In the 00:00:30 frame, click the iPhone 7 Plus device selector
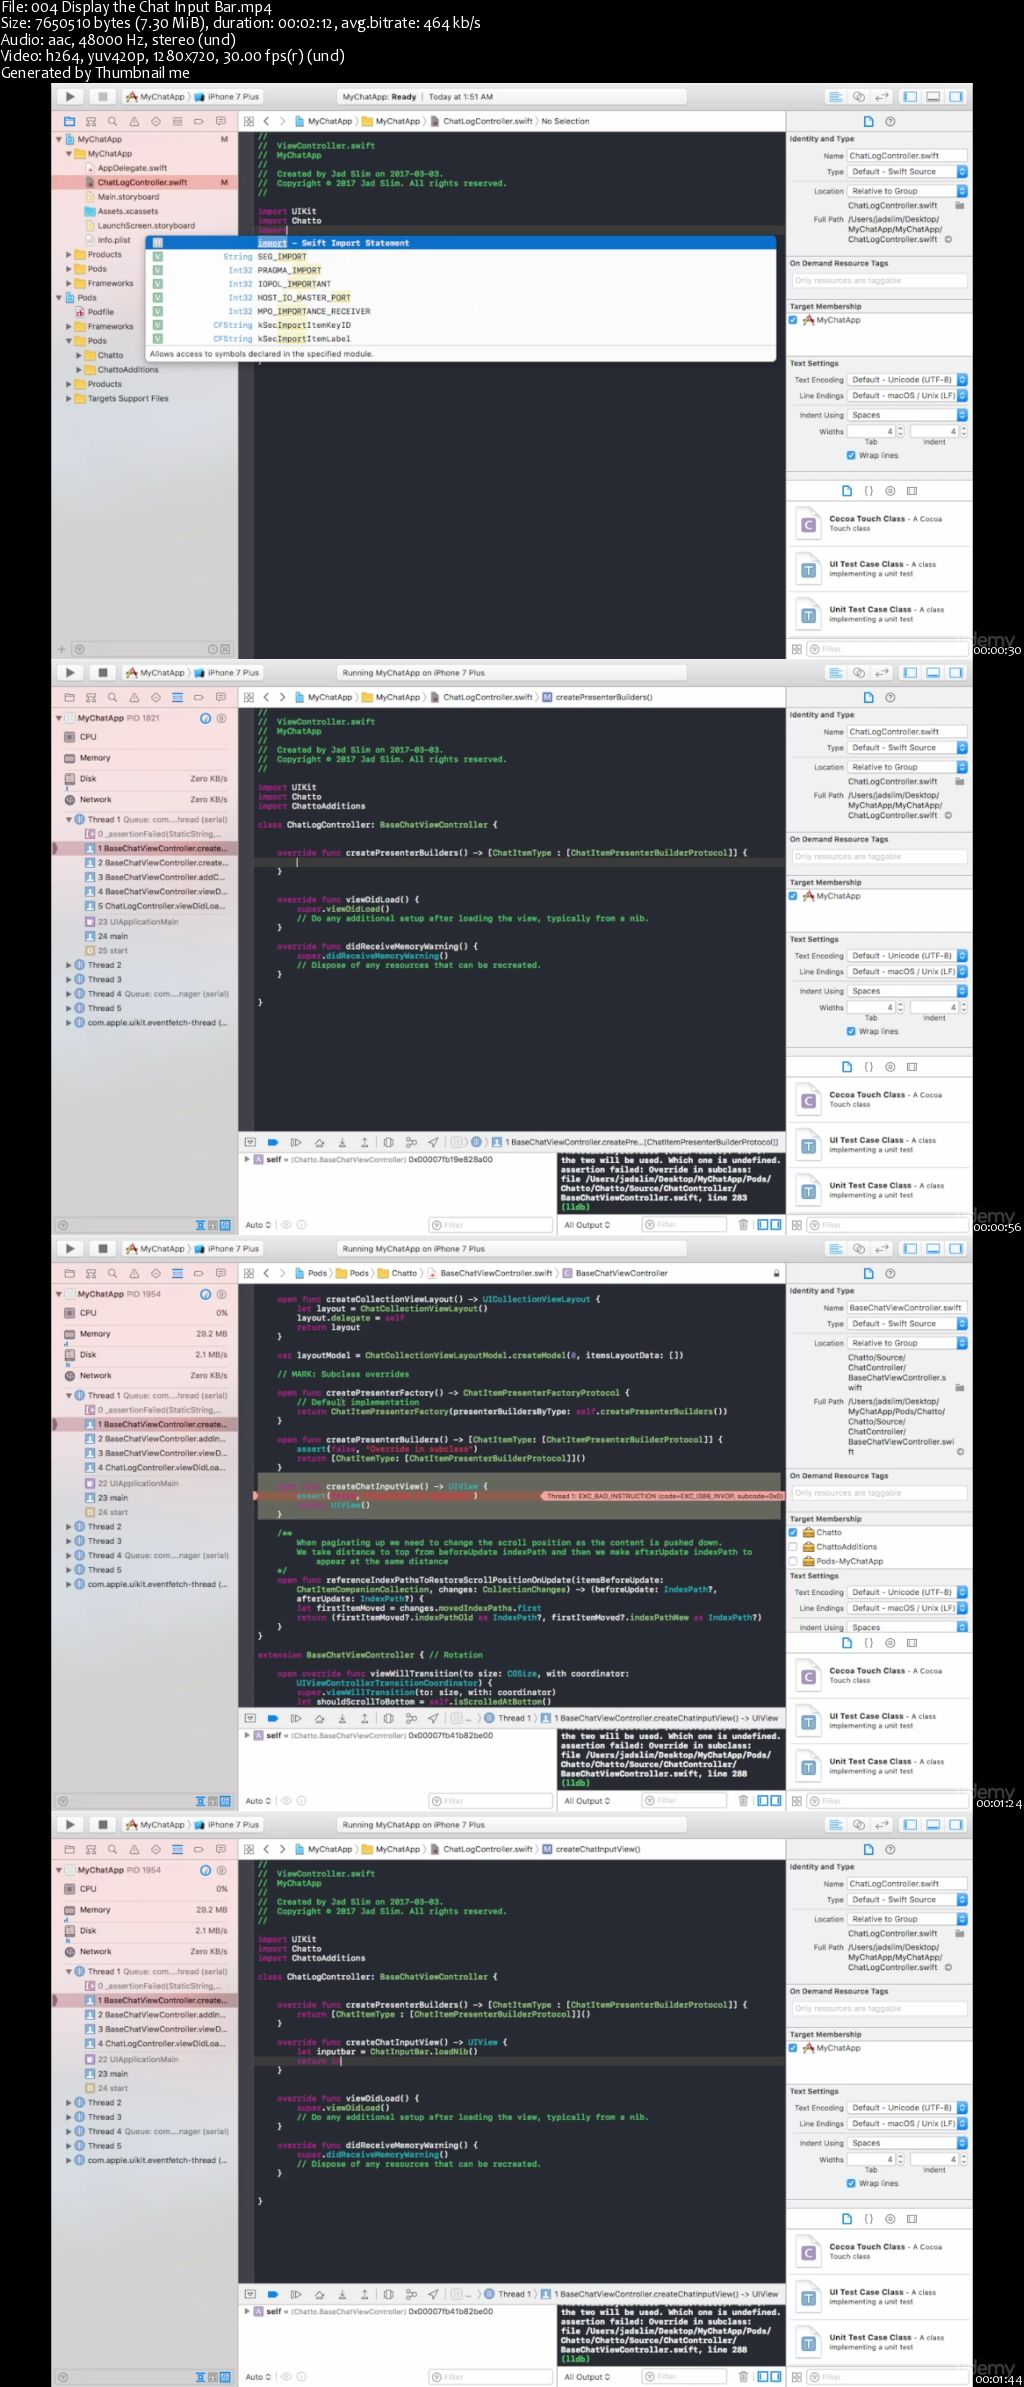The image size is (1024, 2387). pyautogui.click(x=227, y=97)
